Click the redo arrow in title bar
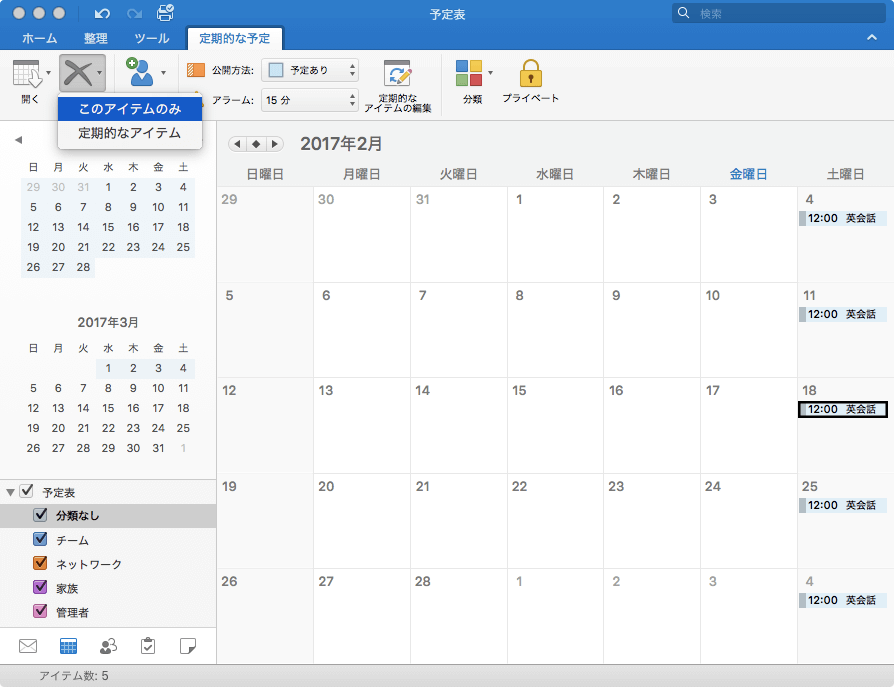The width and height of the screenshot is (894, 687). 135,14
